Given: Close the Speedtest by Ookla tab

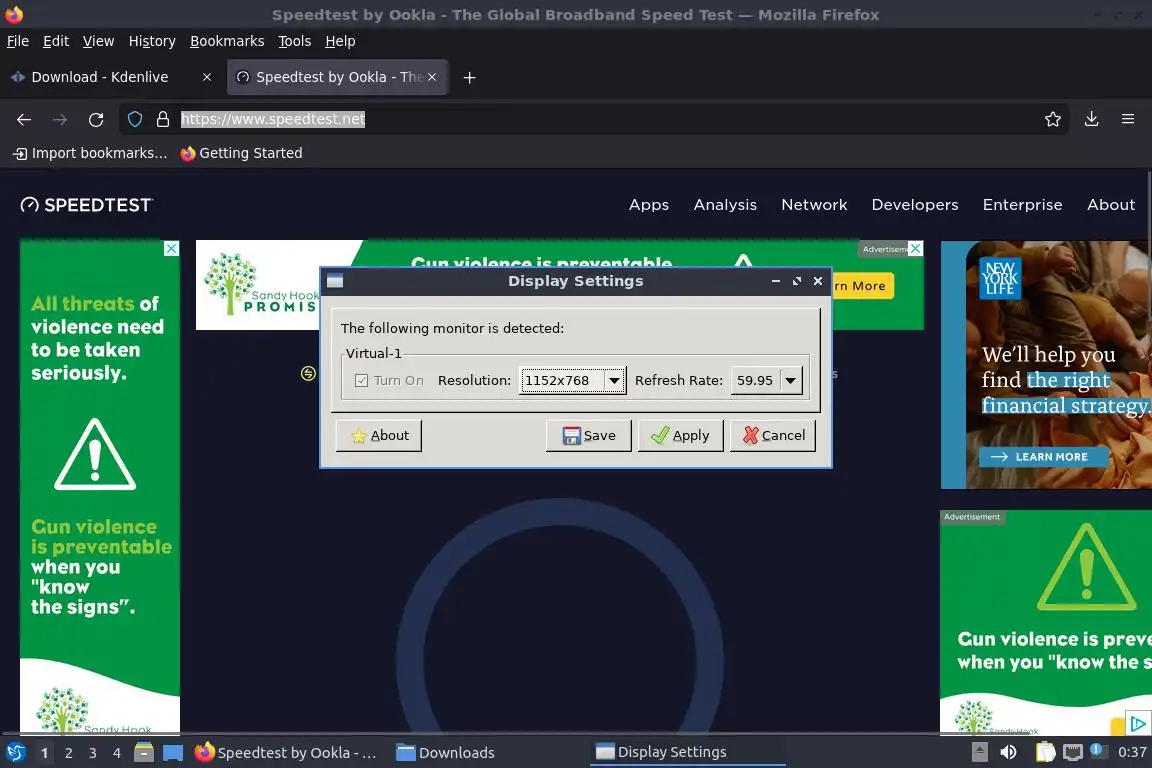Looking at the screenshot, I should [432, 77].
